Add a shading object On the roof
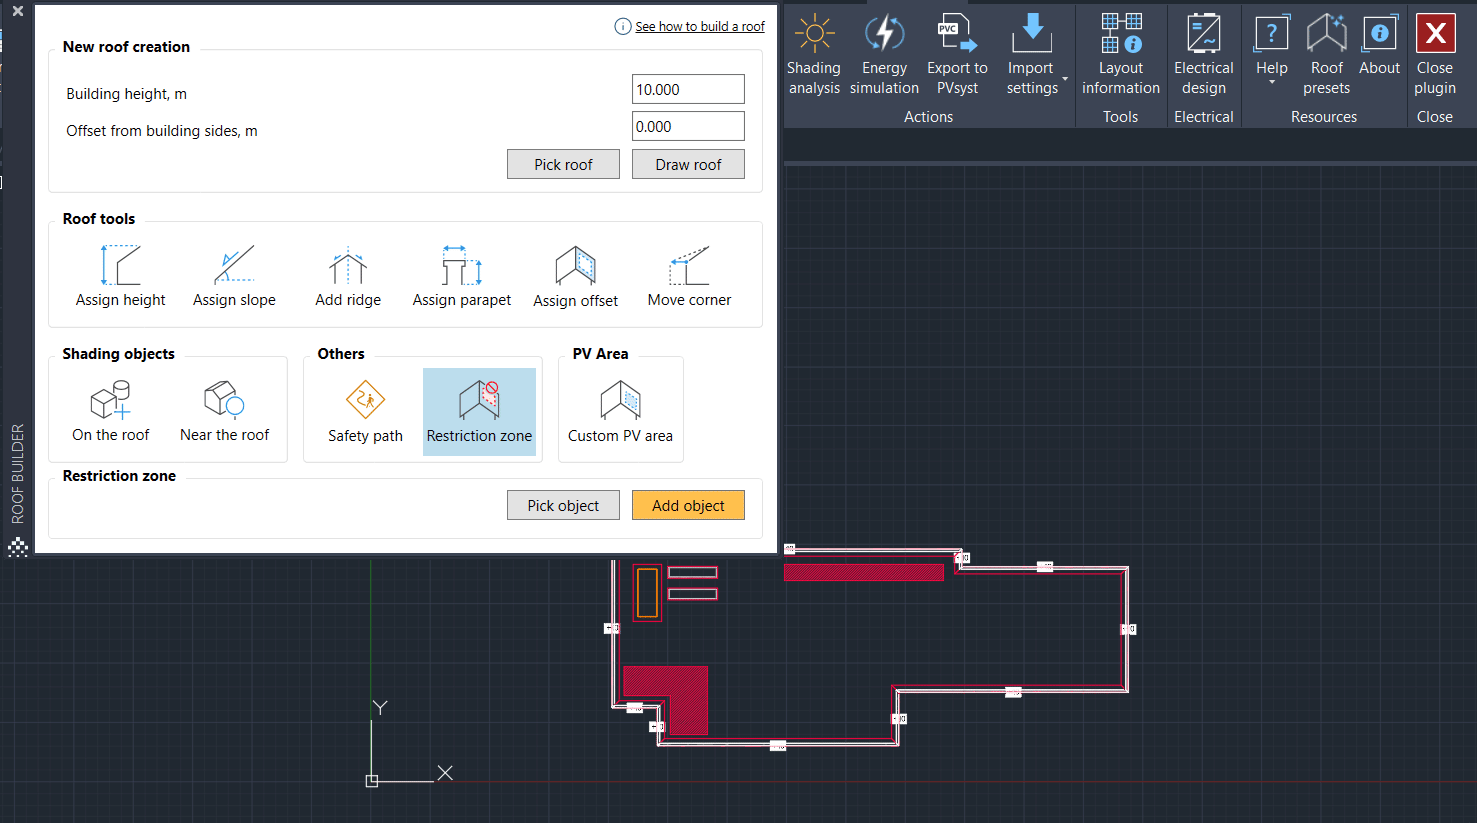 tap(111, 411)
